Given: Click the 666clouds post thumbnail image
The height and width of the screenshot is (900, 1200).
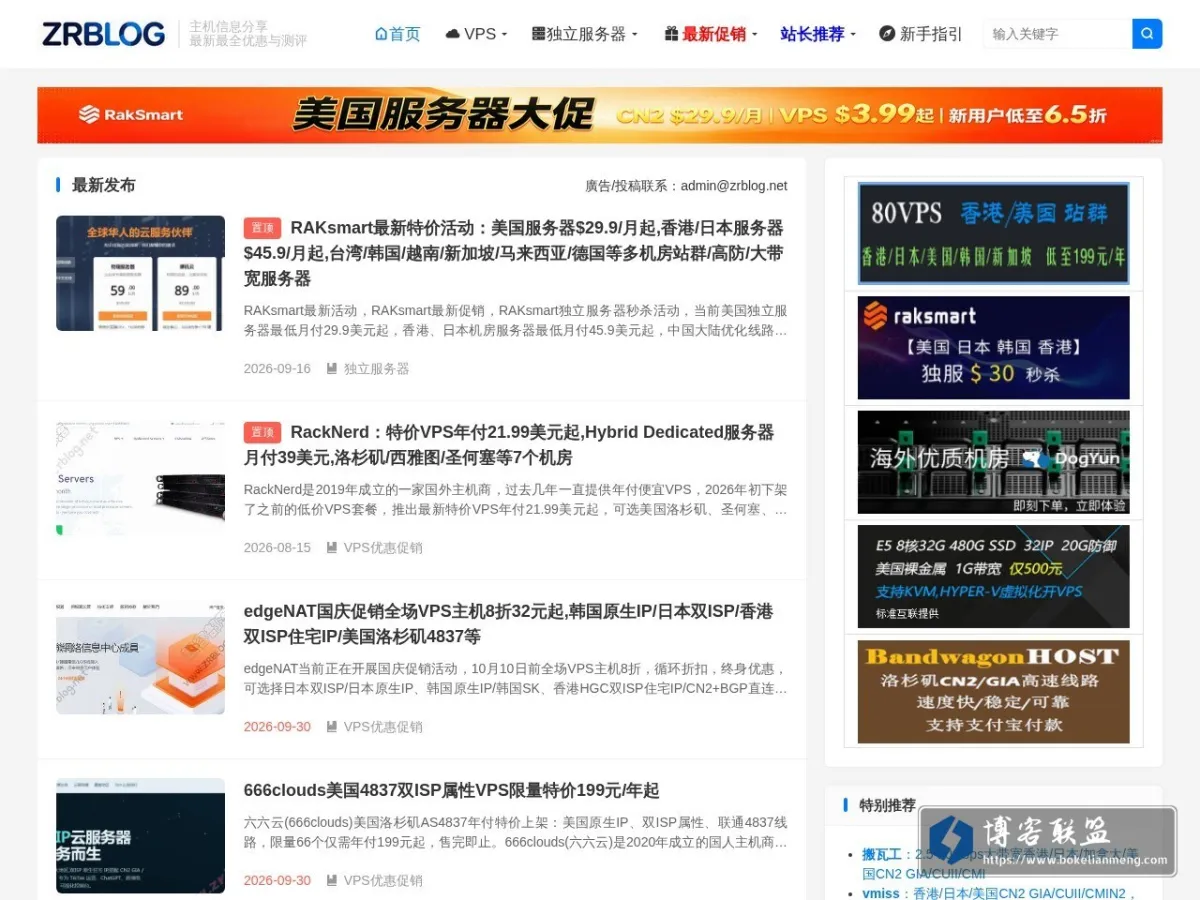Looking at the screenshot, I should (x=140, y=836).
